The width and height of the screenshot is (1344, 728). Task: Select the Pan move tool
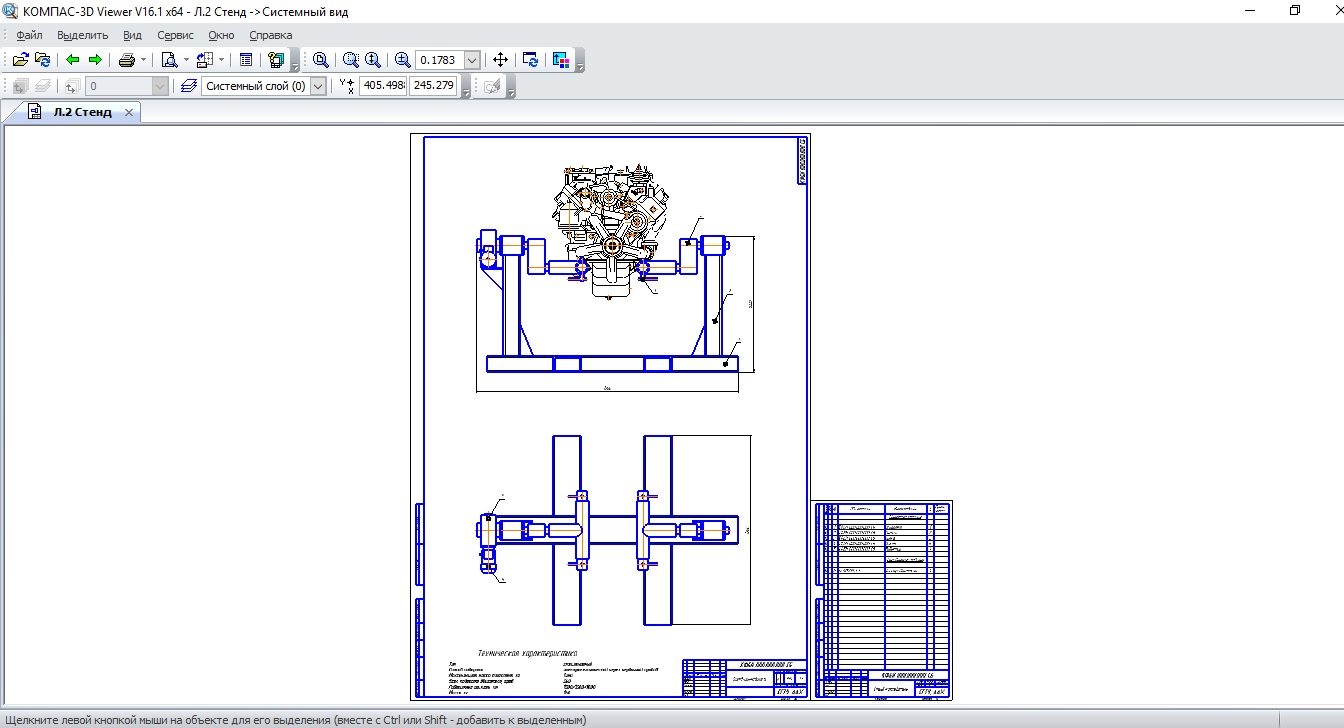pyautogui.click(x=501, y=60)
